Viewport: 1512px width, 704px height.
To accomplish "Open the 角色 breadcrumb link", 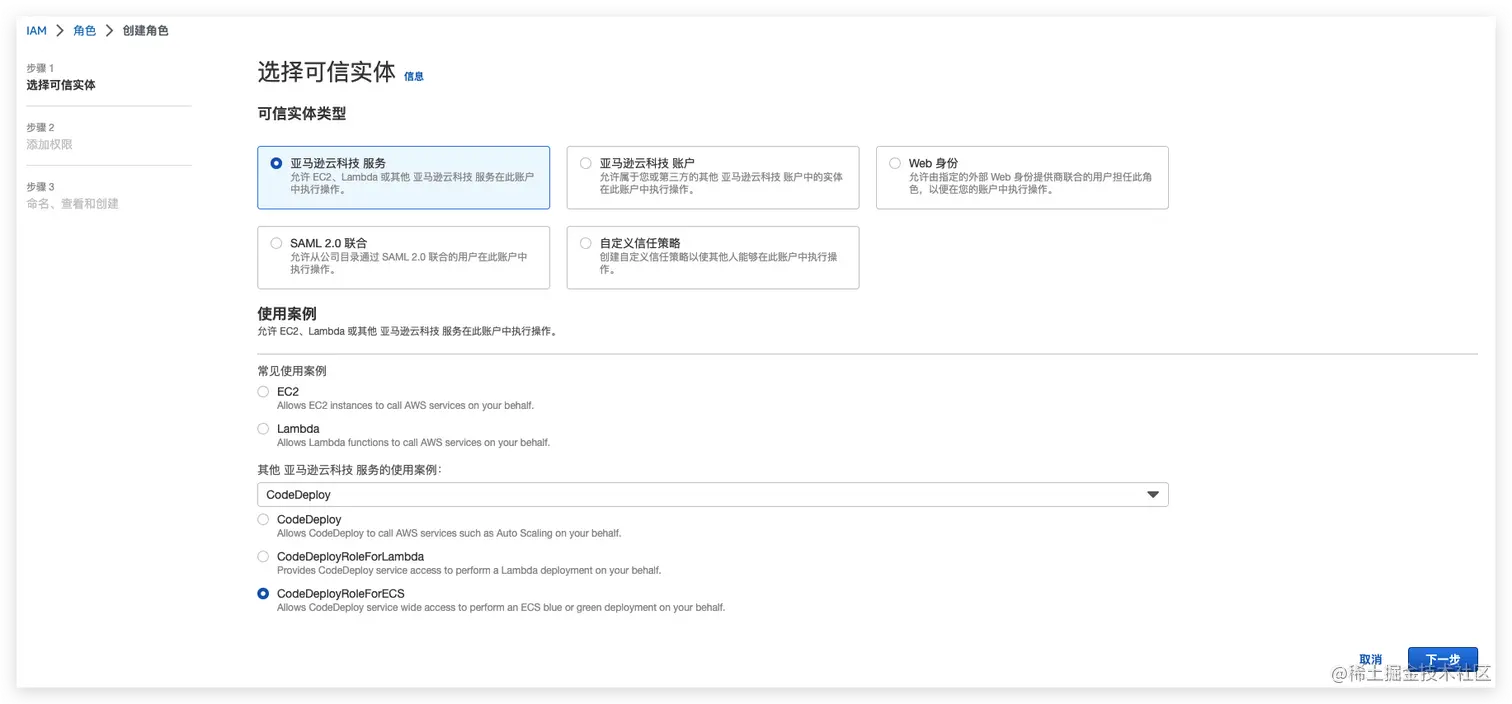I will tap(84, 31).
